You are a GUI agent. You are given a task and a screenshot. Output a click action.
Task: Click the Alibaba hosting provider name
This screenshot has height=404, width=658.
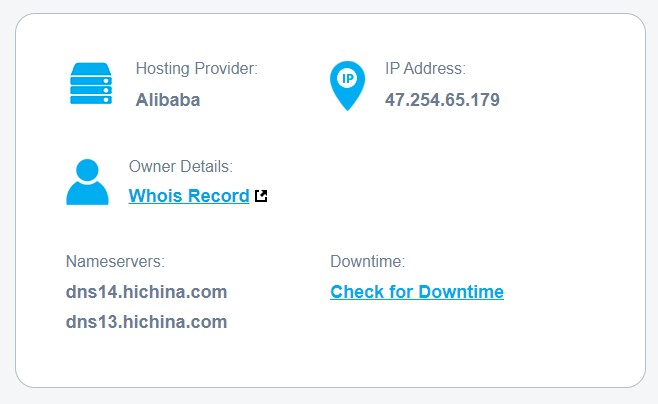(x=168, y=100)
